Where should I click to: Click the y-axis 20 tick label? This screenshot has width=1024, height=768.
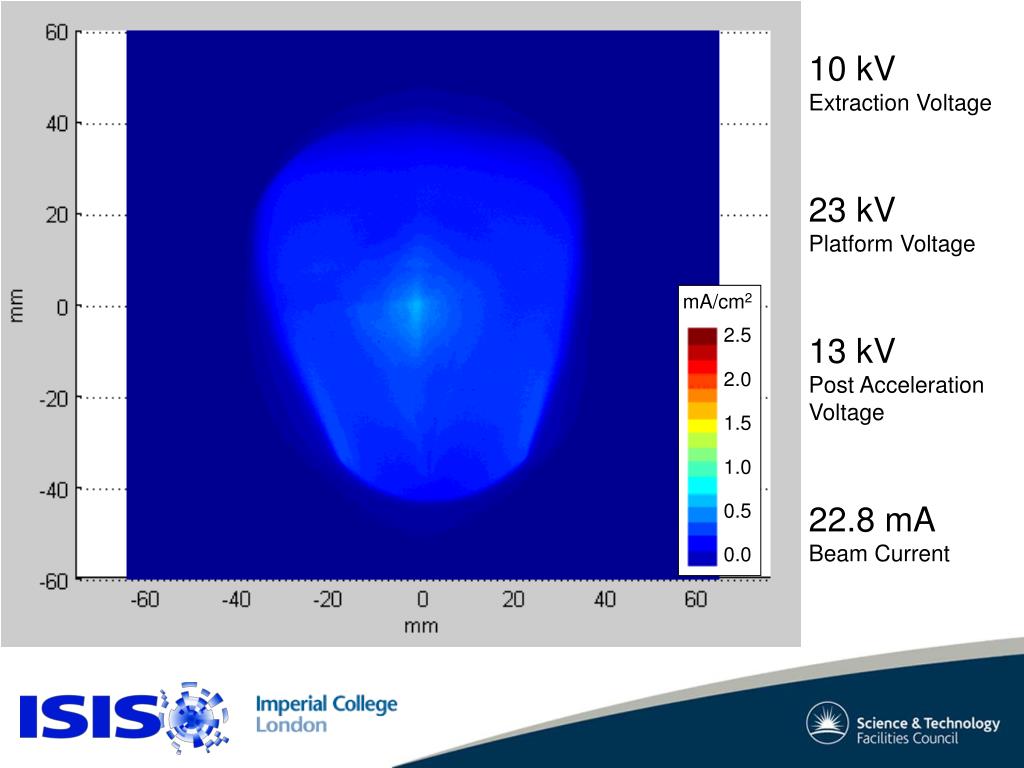coord(57,215)
